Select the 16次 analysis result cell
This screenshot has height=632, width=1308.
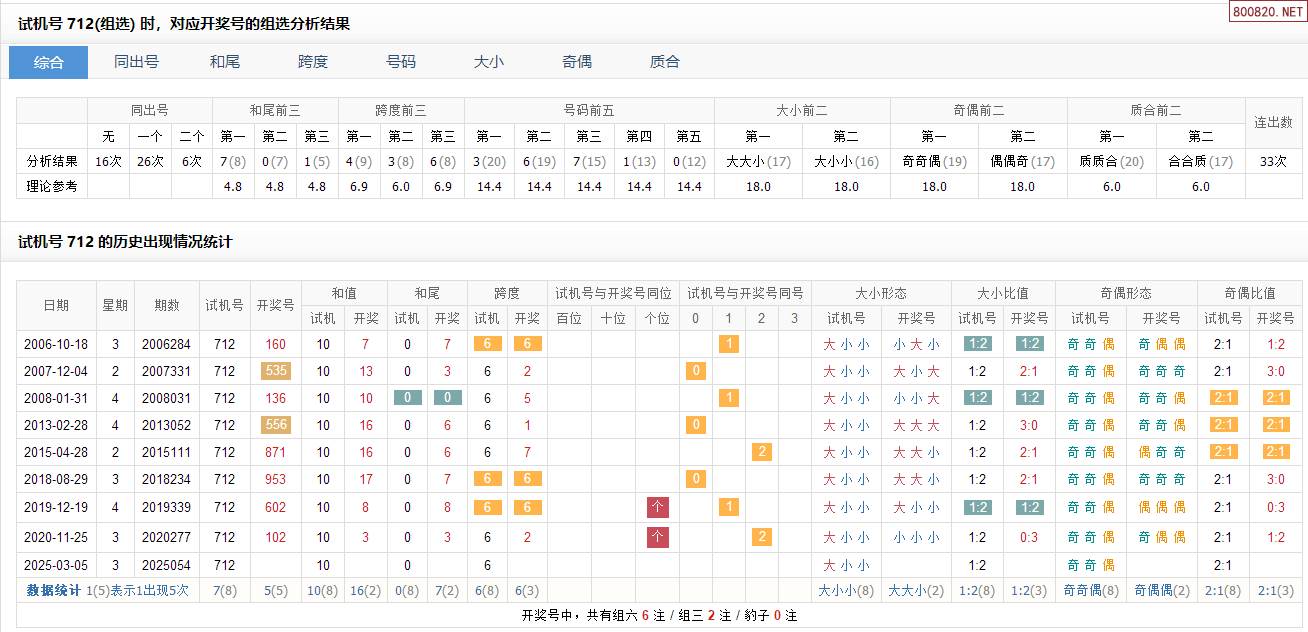[x=108, y=161]
